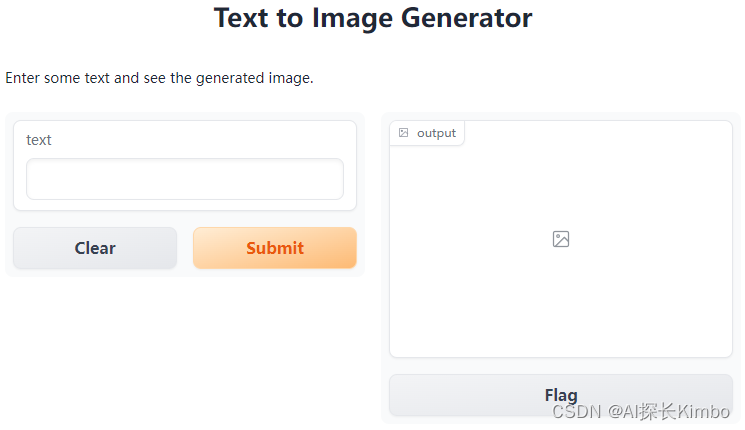Focus the text prompt input box
This screenshot has width=745, height=430.
point(185,179)
